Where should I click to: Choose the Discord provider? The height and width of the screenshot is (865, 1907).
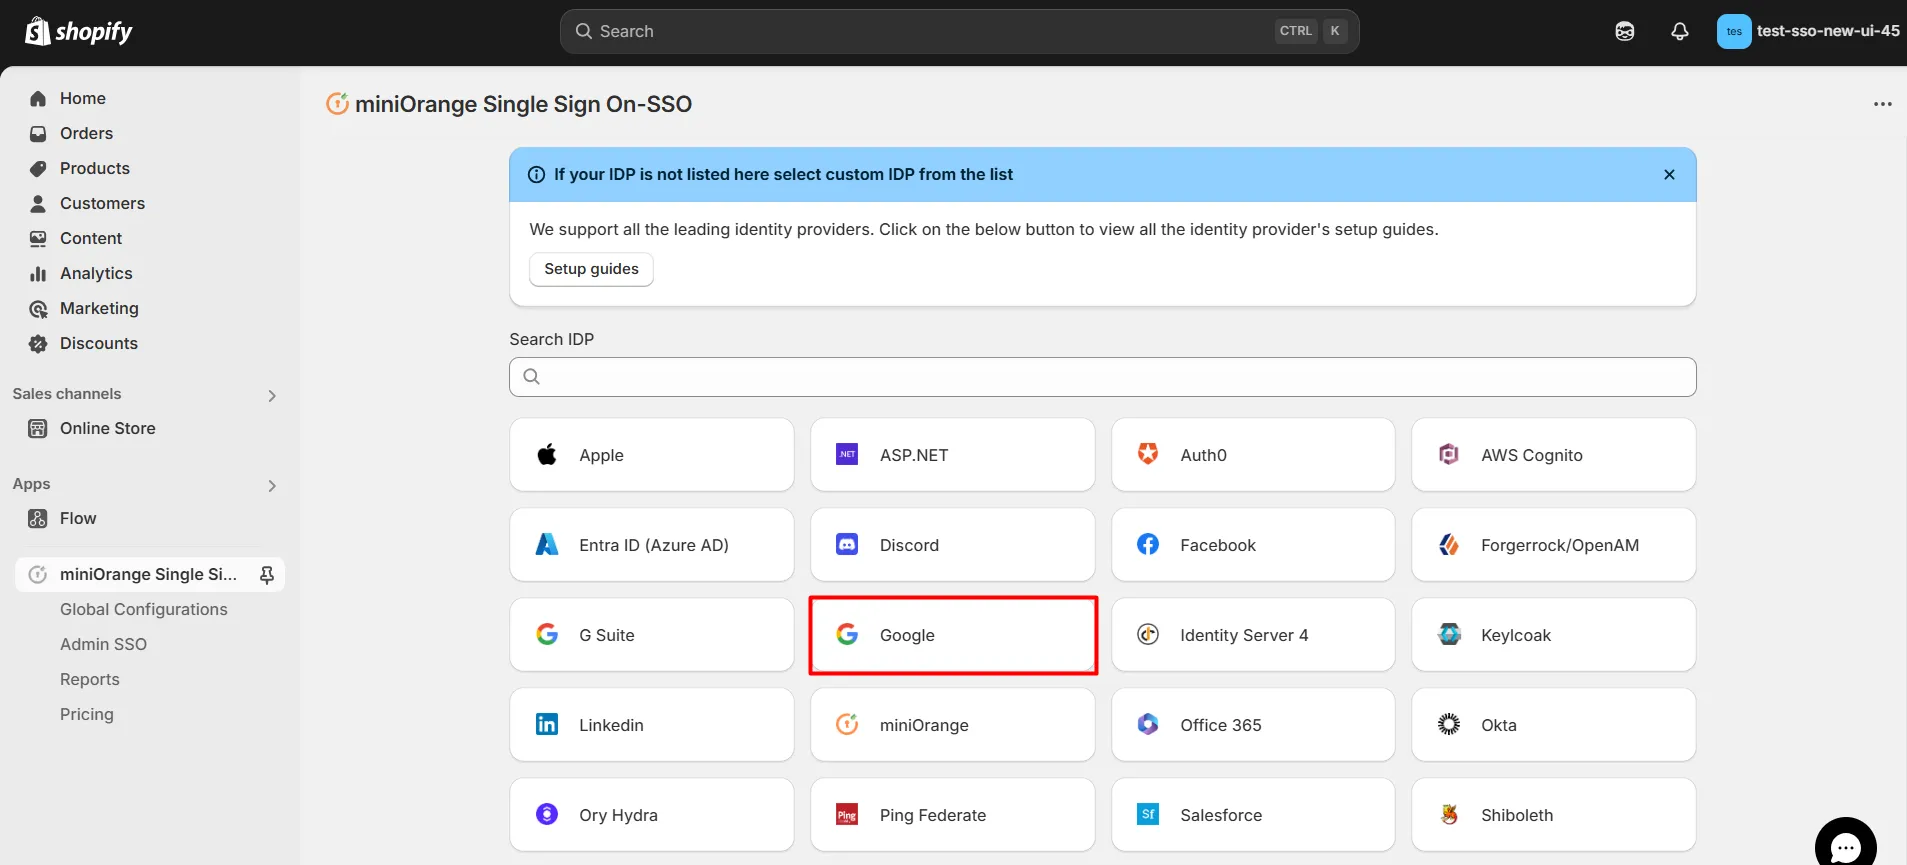952,545
